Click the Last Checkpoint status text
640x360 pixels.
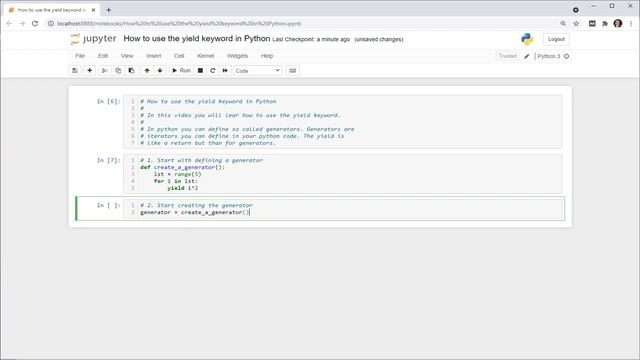[x=311, y=40]
